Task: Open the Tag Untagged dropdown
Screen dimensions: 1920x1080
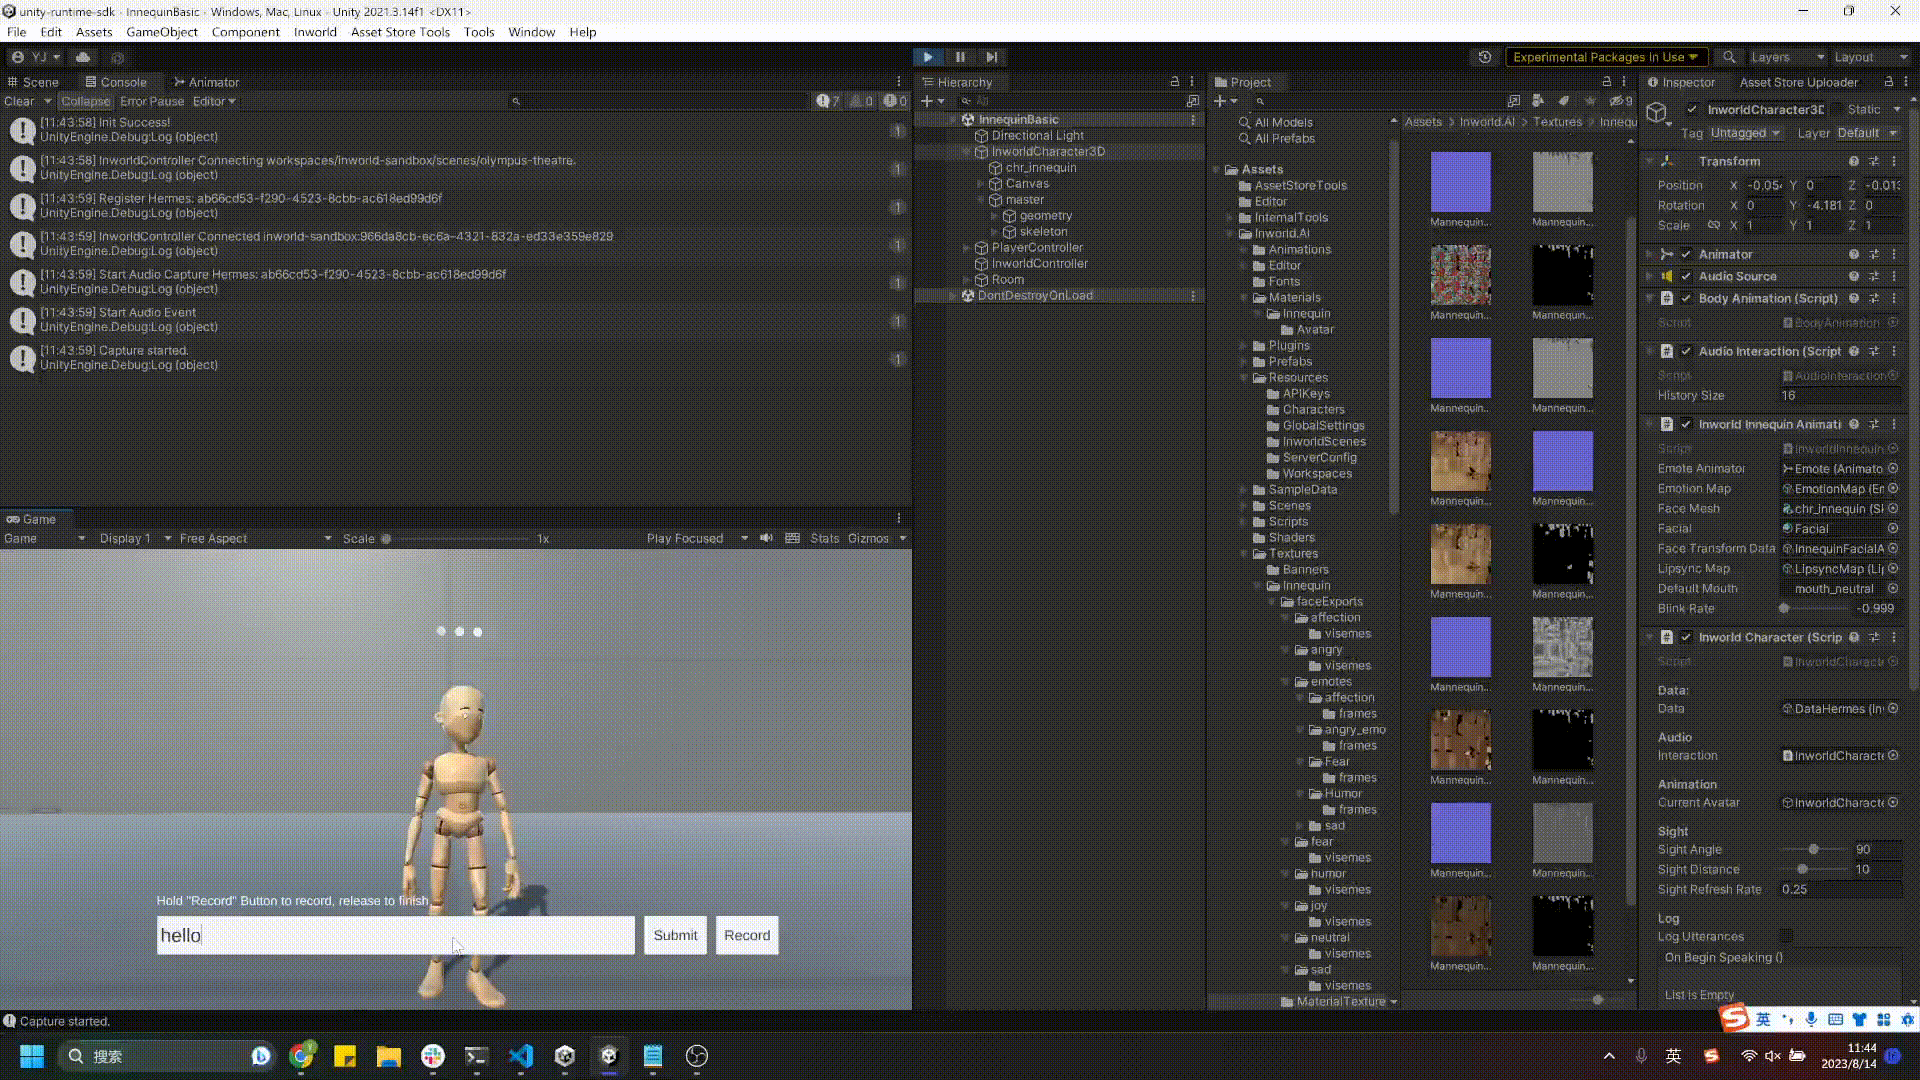Action: tap(1746, 133)
